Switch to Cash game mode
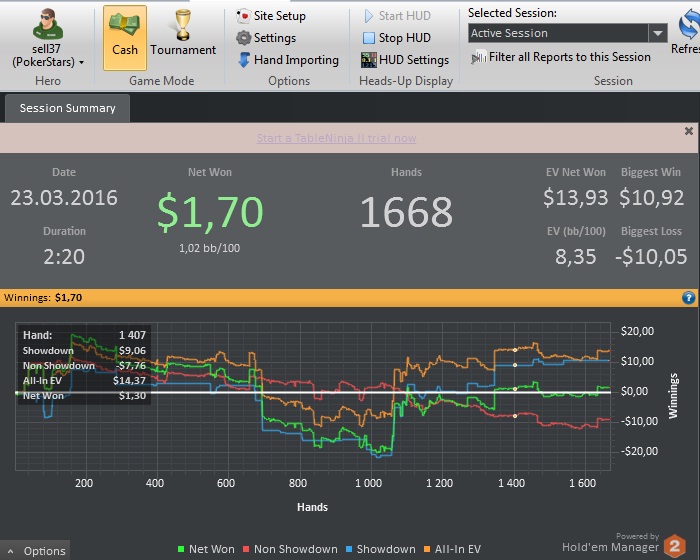Image resolution: width=700 pixels, height=560 pixels. click(125, 38)
